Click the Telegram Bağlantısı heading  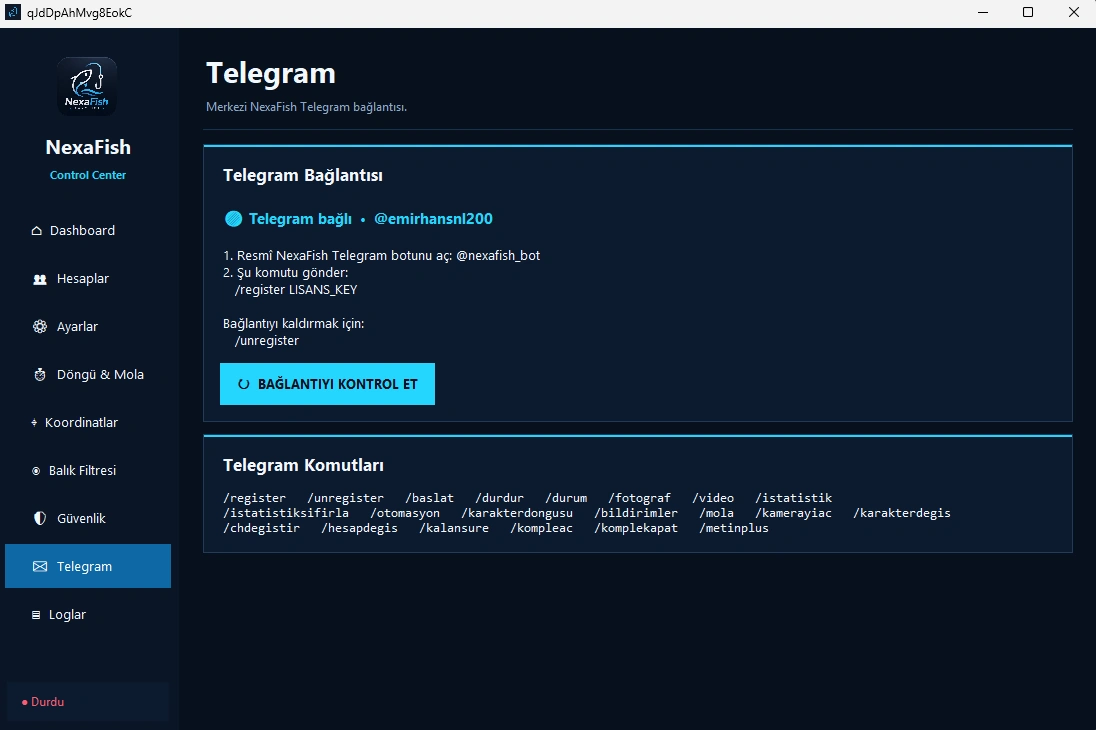click(303, 176)
